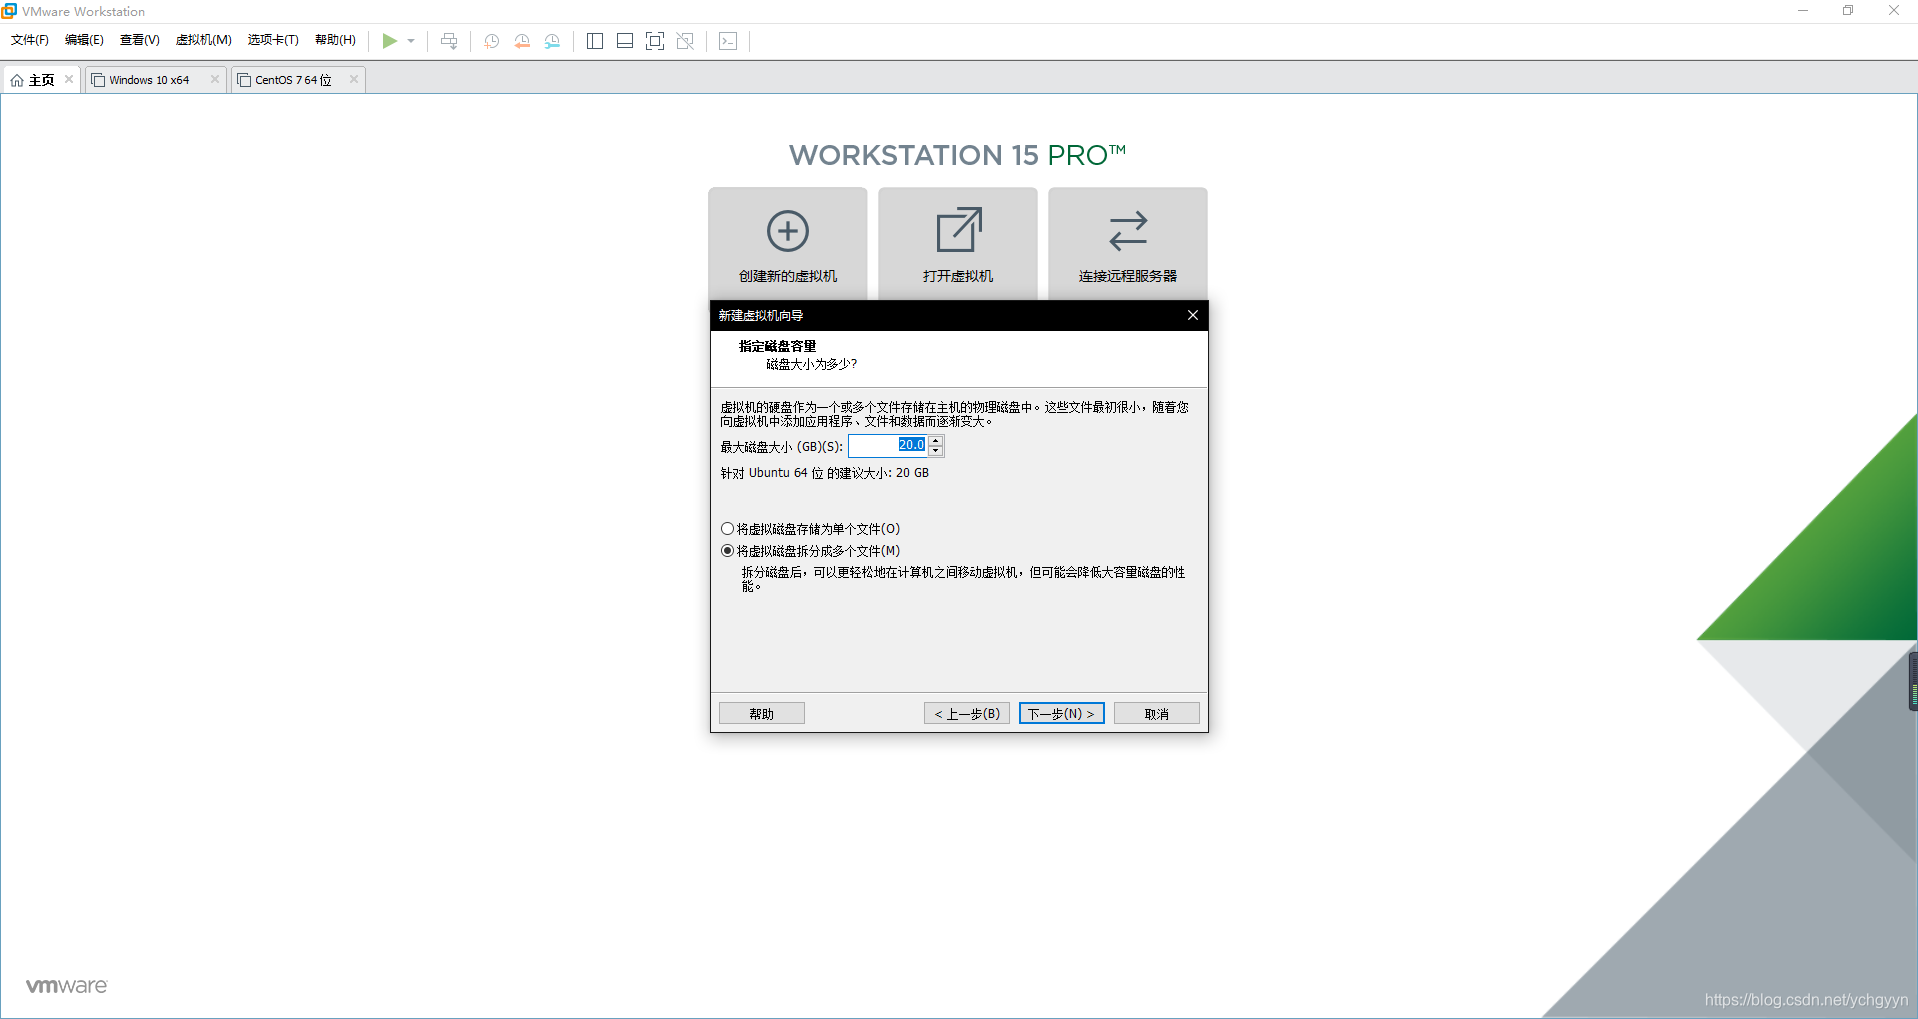Open the power options dropdown arrow
The width and height of the screenshot is (1918, 1019).
click(x=411, y=41)
